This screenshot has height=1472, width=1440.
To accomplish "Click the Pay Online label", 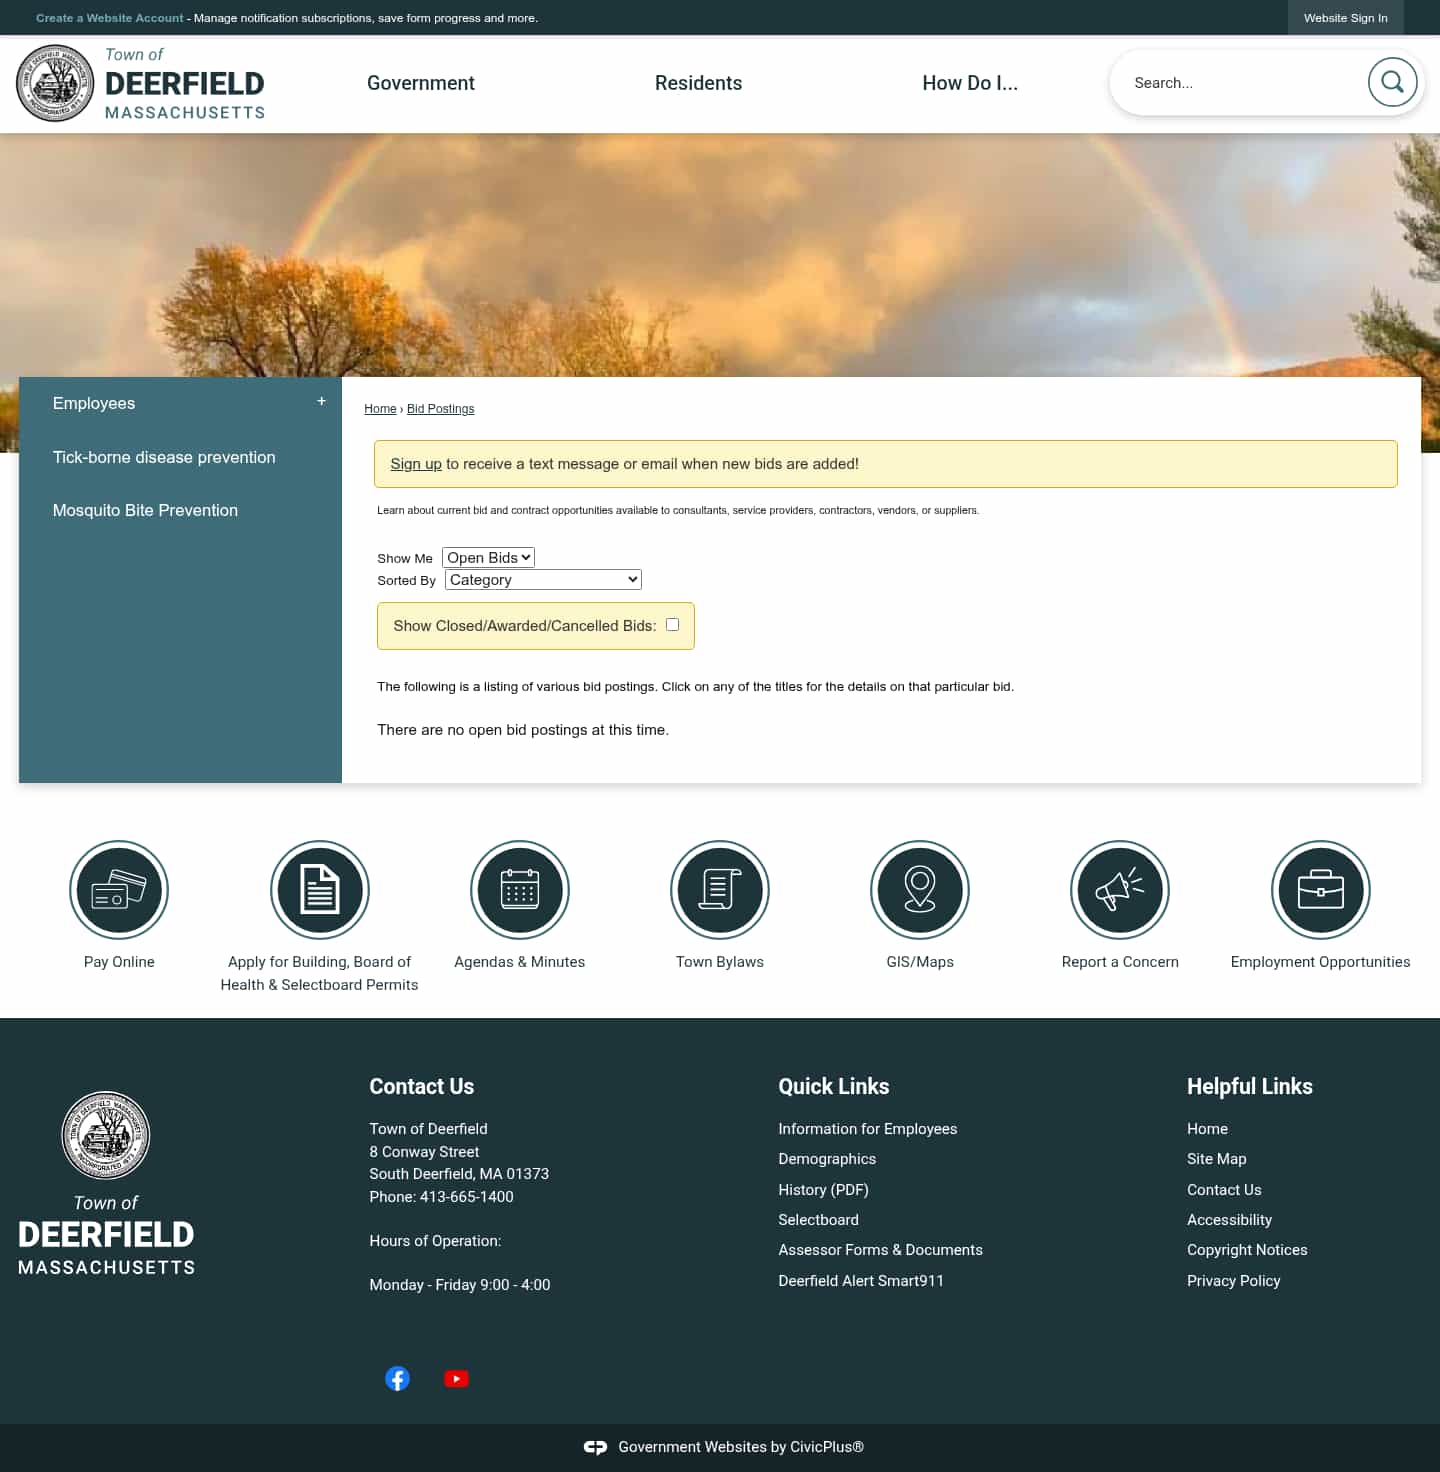I will [119, 962].
